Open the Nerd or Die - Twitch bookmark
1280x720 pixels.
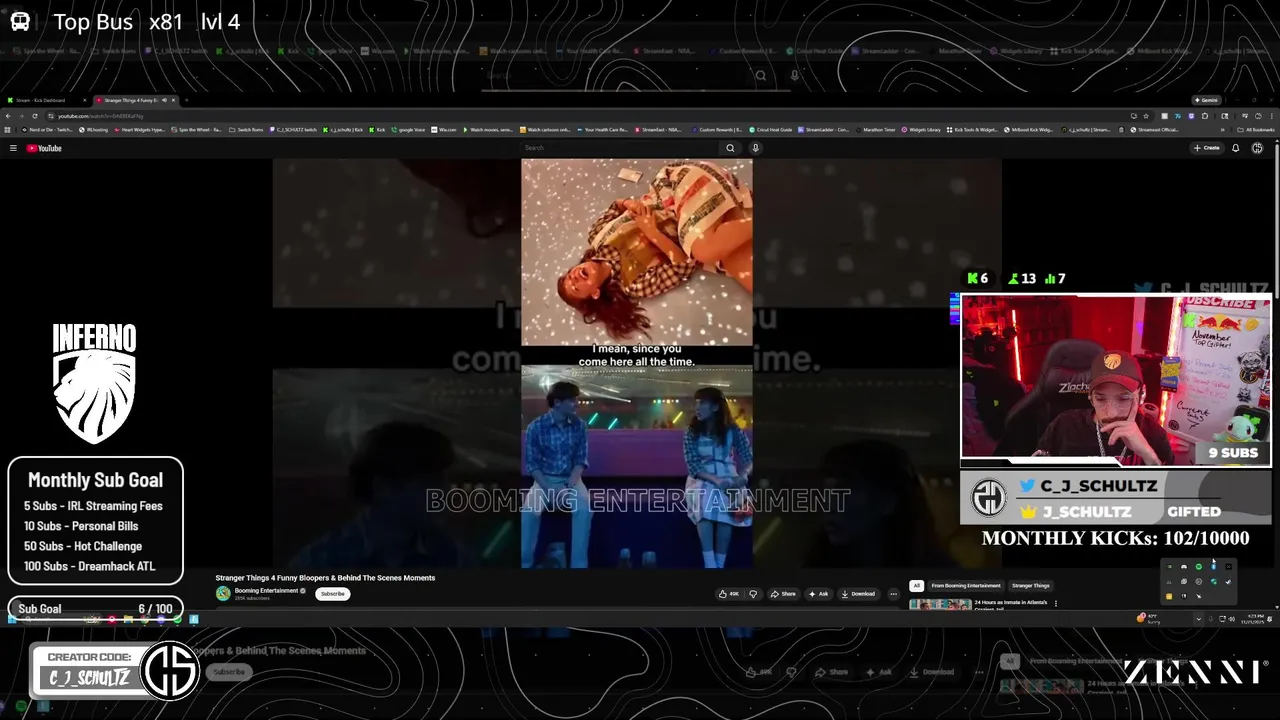coord(46,129)
